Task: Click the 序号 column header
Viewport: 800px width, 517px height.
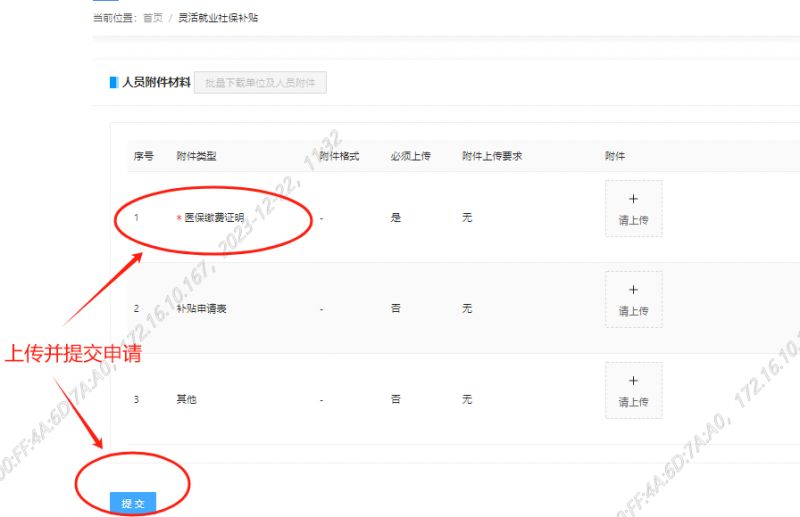Action: [x=143, y=156]
